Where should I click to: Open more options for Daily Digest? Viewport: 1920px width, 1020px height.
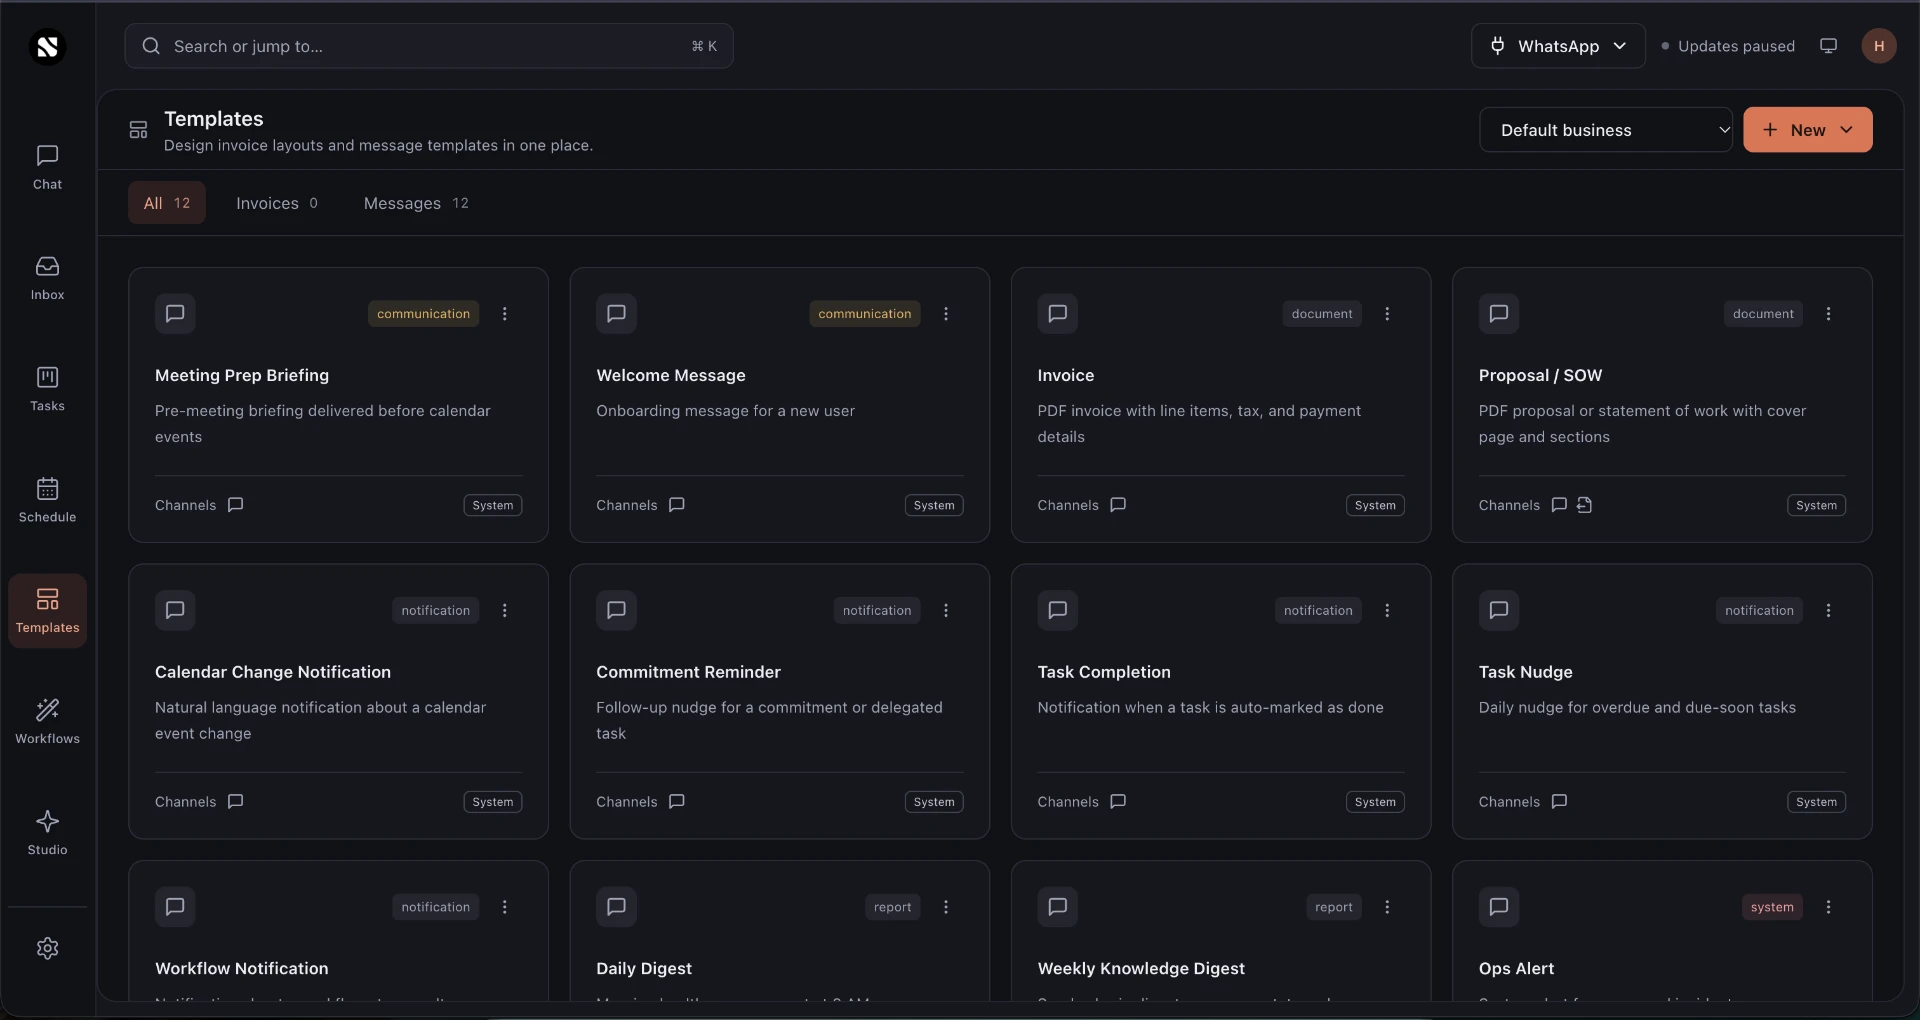[946, 907]
